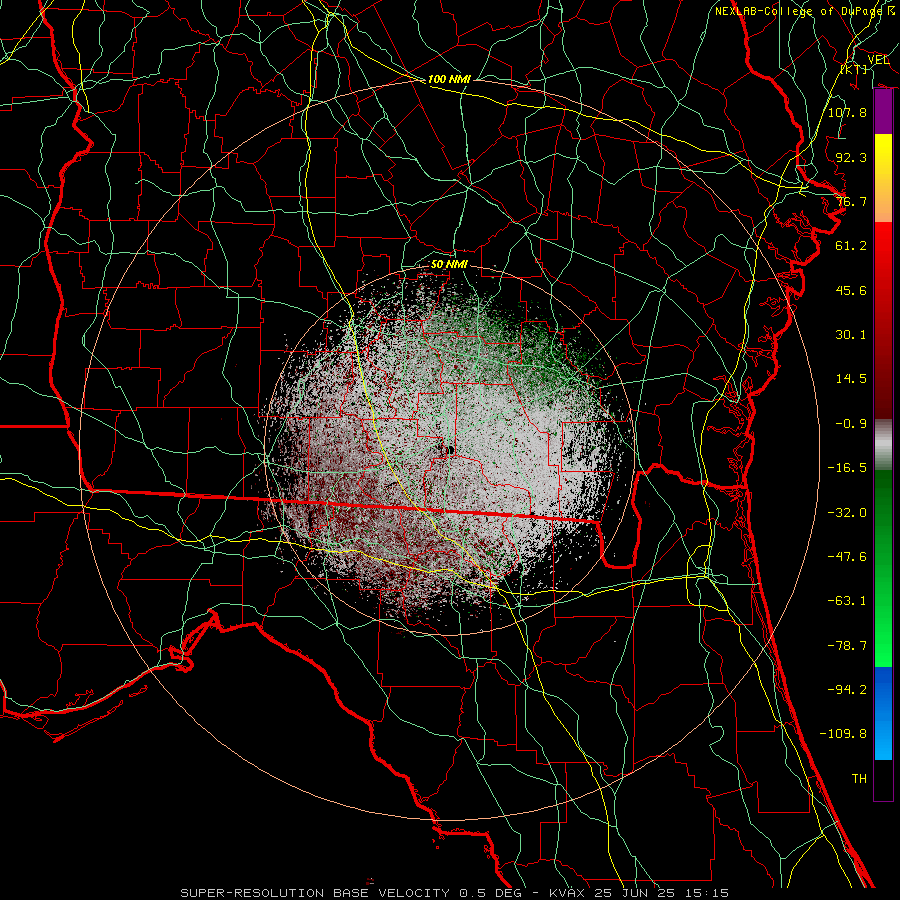This screenshot has height=900, width=900.
Task: Select the 45.6 legend value
Action: pyautogui.click(x=851, y=290)
